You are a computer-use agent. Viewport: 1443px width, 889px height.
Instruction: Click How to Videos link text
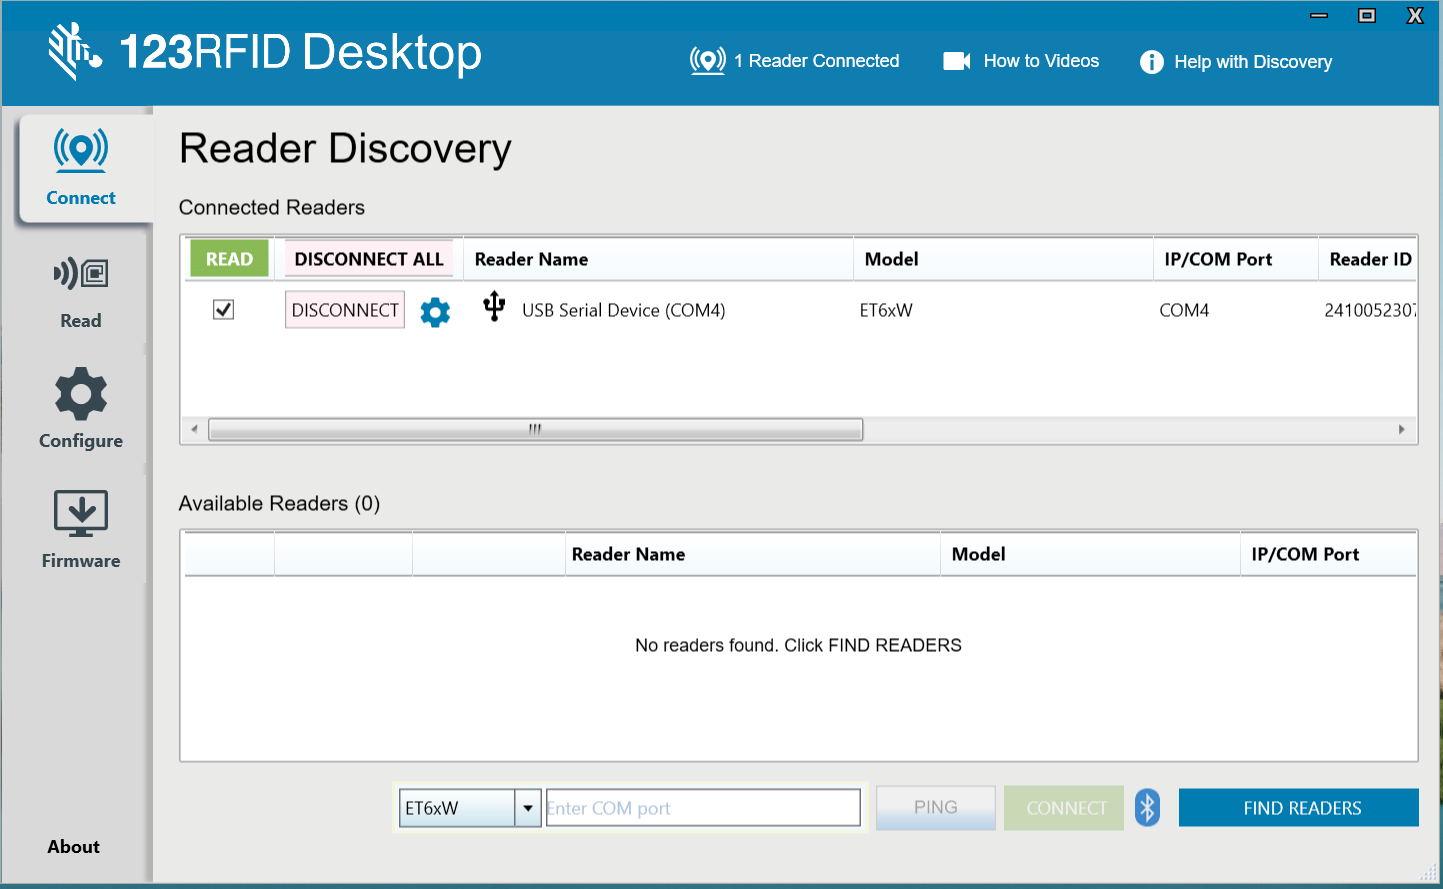click(1041, 61)
